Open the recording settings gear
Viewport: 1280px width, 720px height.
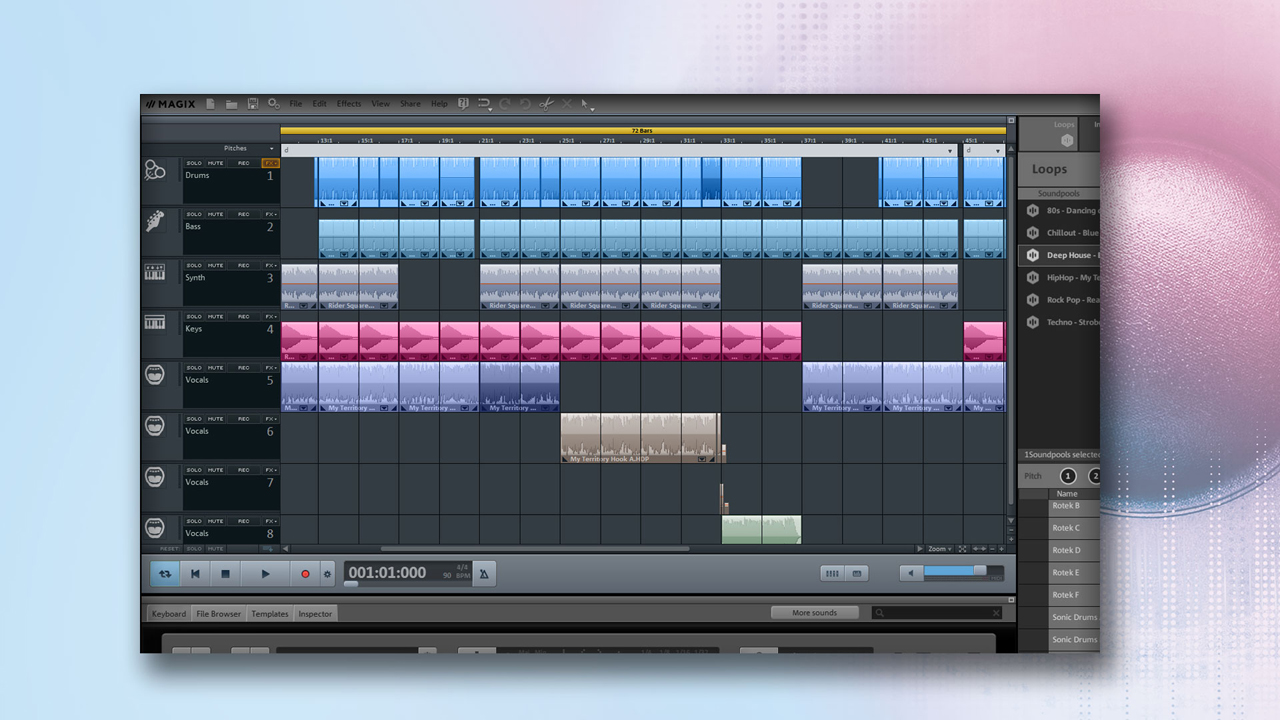[x=327, y=574]
